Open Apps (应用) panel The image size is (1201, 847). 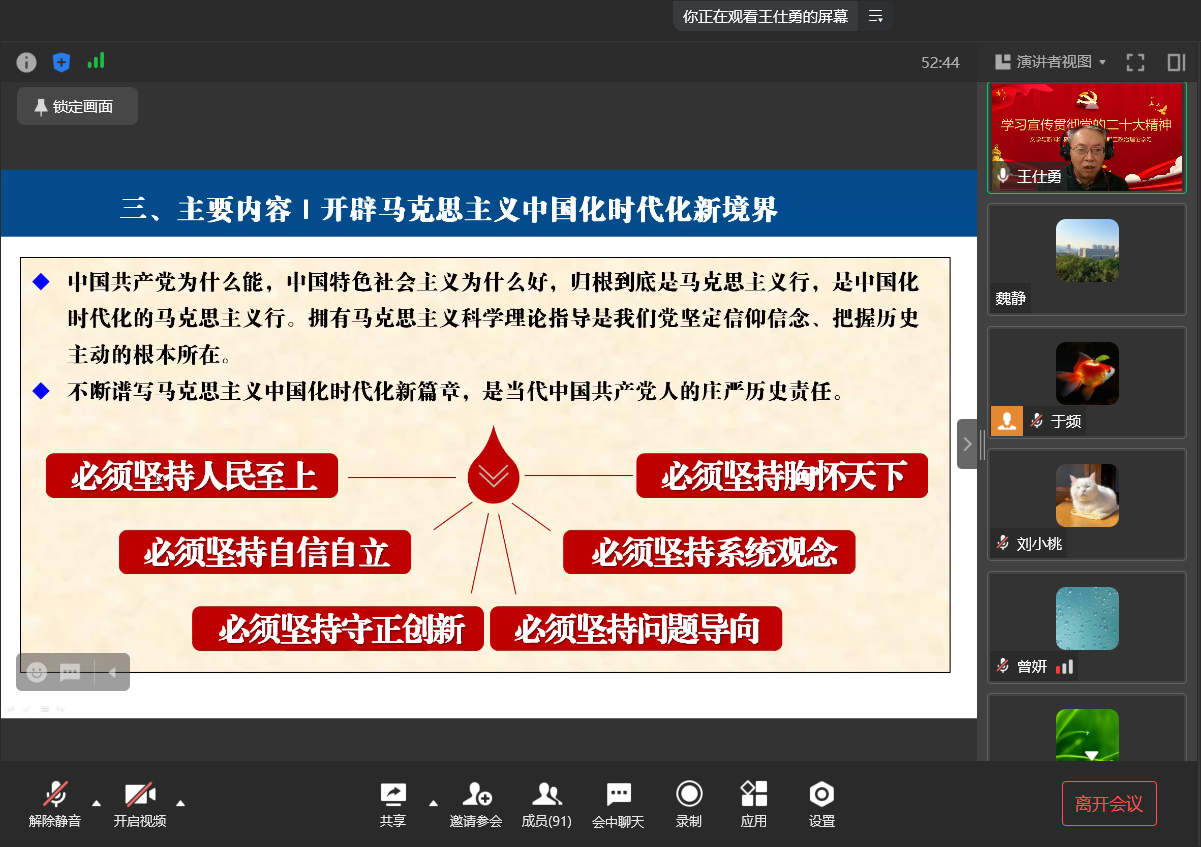tap(754, 805)
